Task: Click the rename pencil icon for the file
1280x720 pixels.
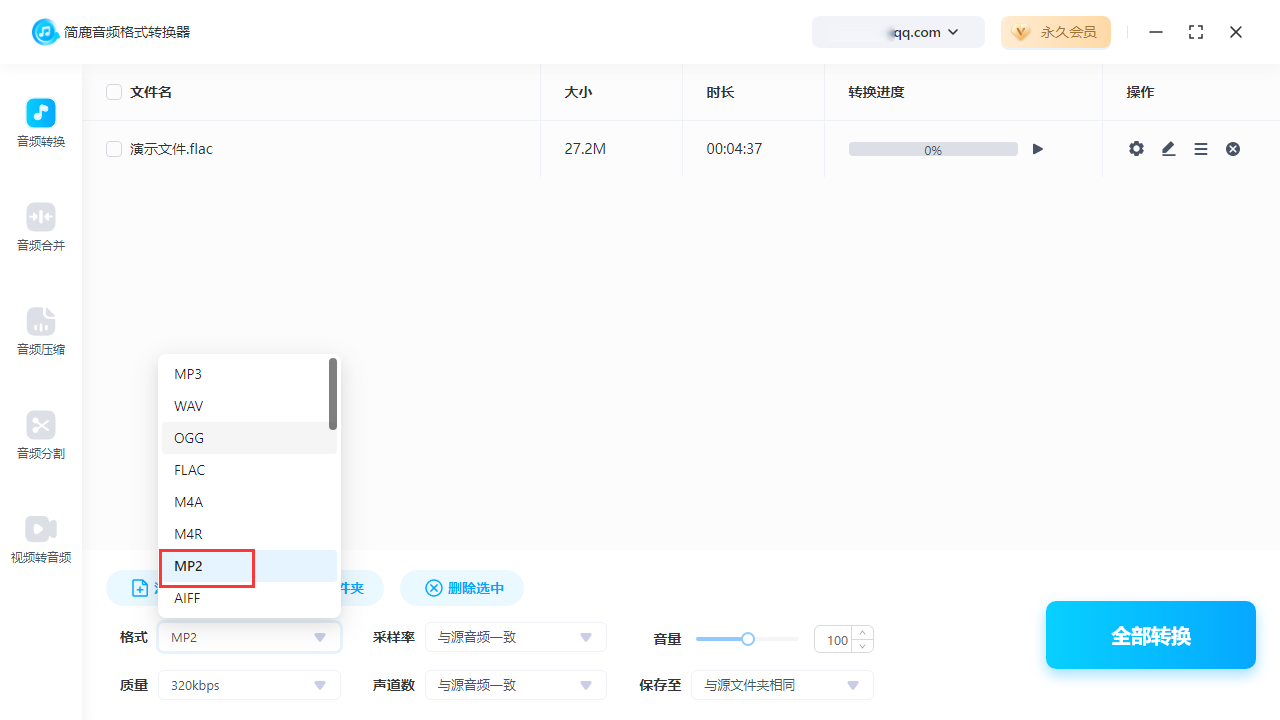Action: click(1168, 148)
